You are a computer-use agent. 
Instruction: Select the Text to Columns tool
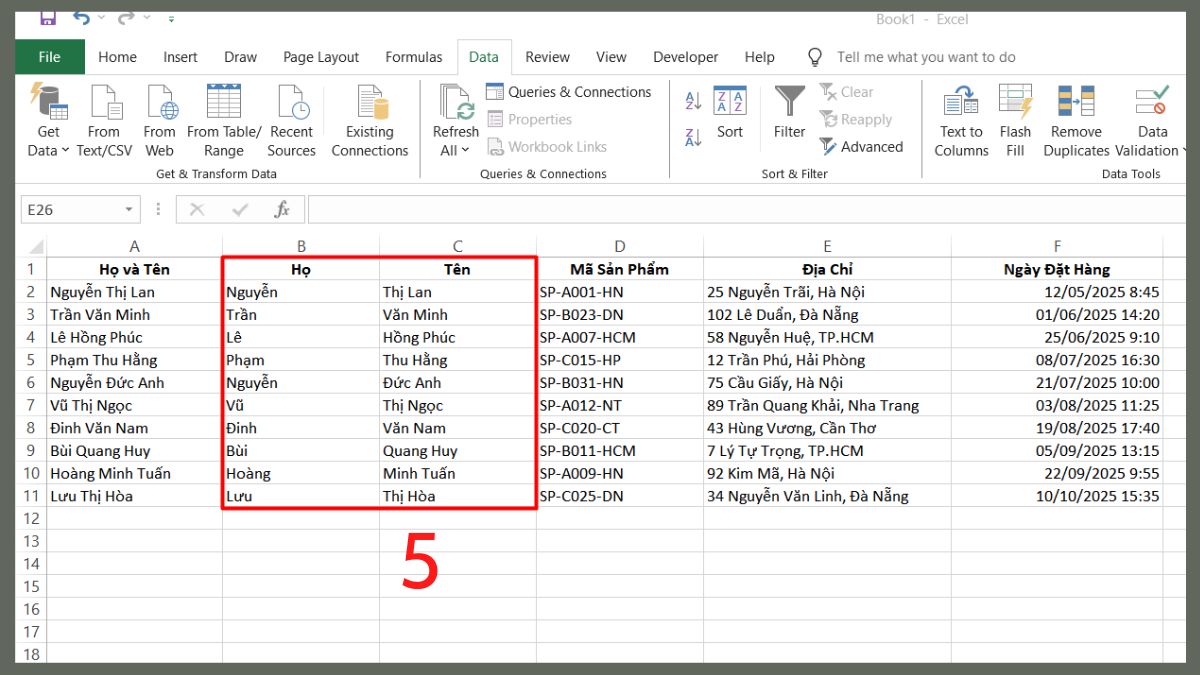click(x=960, y=120)
